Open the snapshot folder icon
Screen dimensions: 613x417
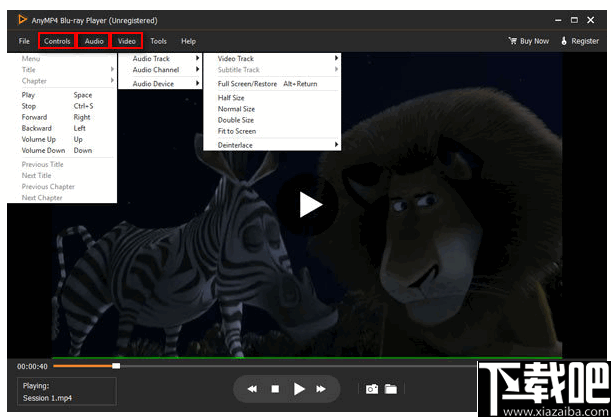391,388
